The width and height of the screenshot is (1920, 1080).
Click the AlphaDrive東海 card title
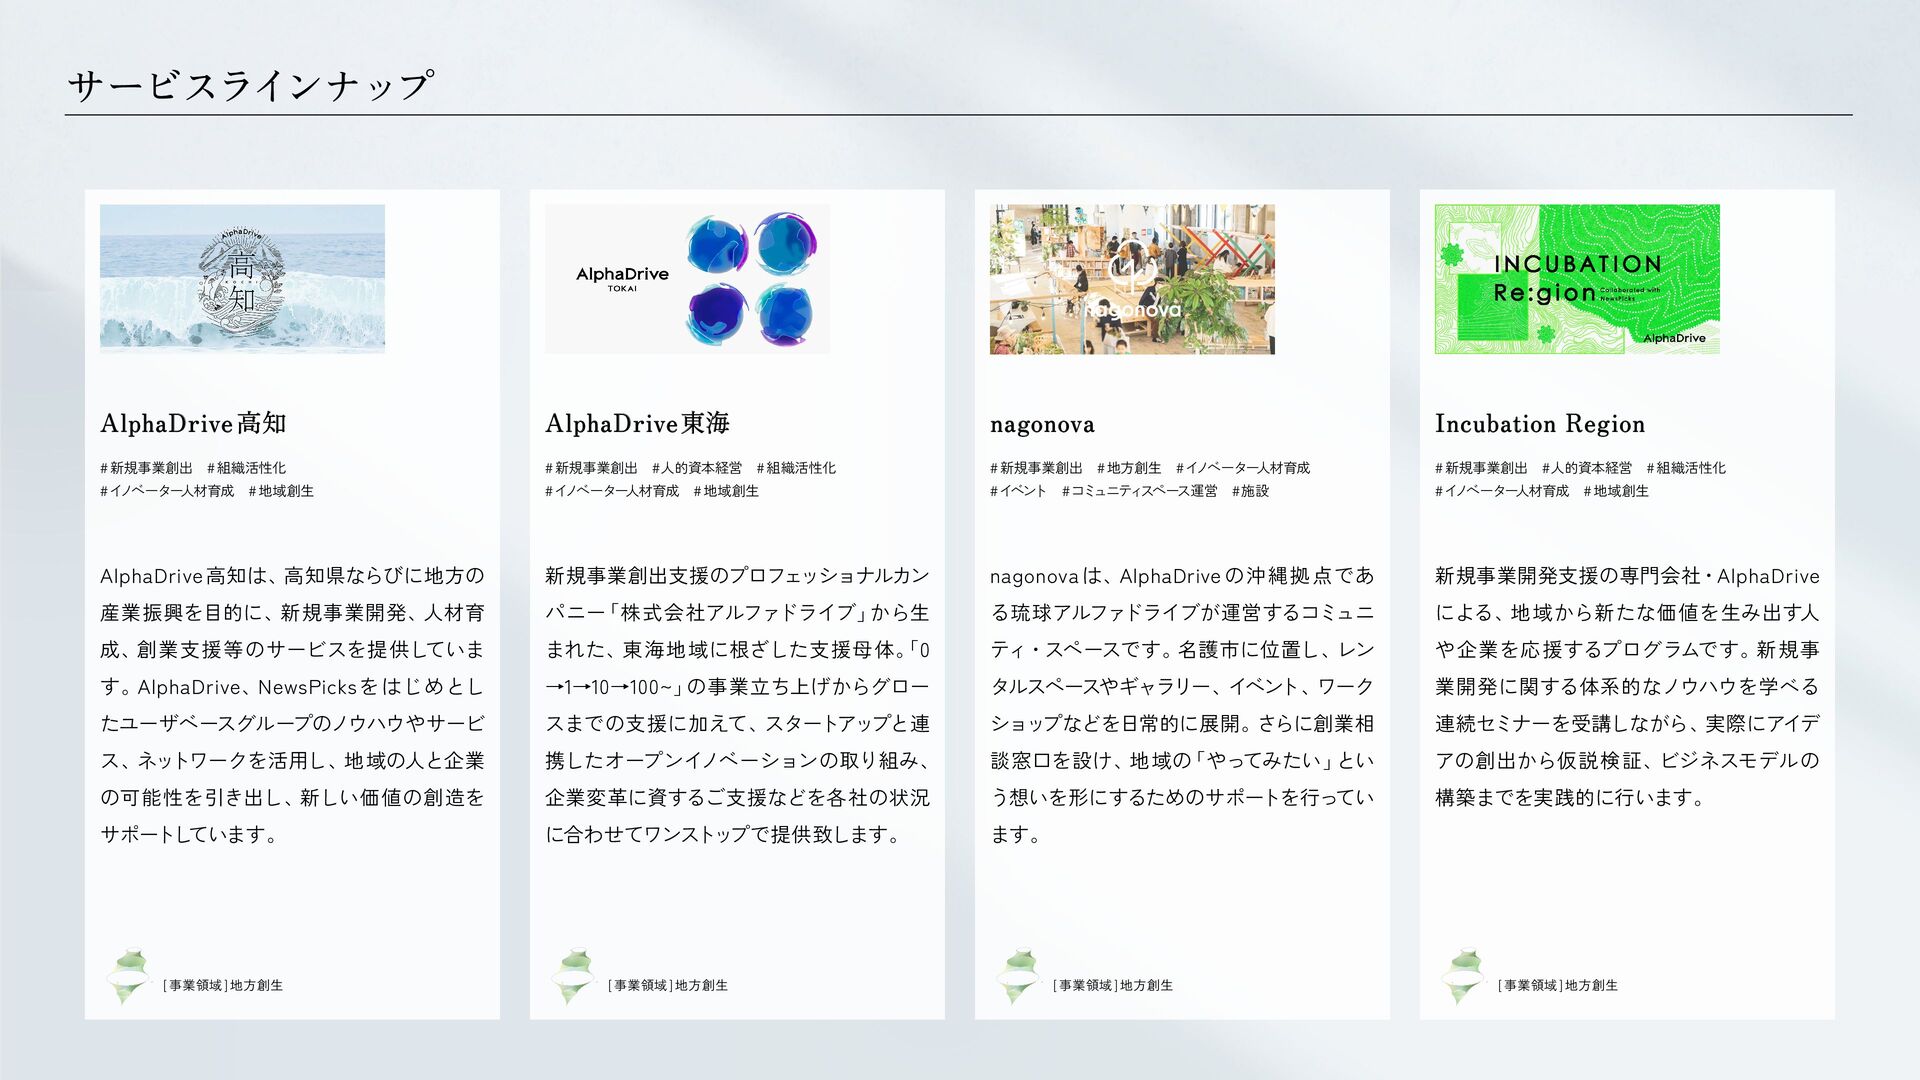coord(637,424)
